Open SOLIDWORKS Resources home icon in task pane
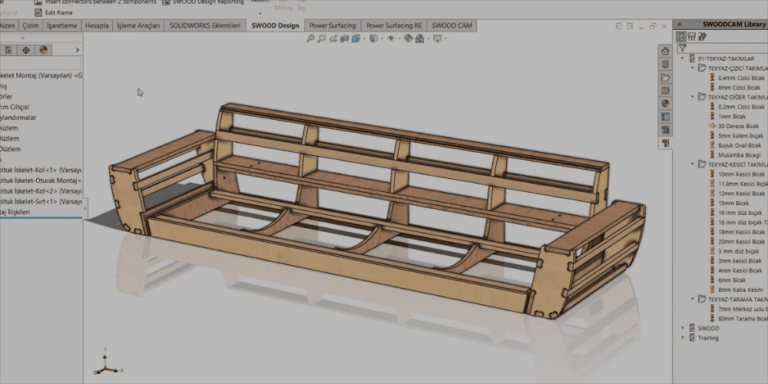768x384 pixels. coord(665,51)
